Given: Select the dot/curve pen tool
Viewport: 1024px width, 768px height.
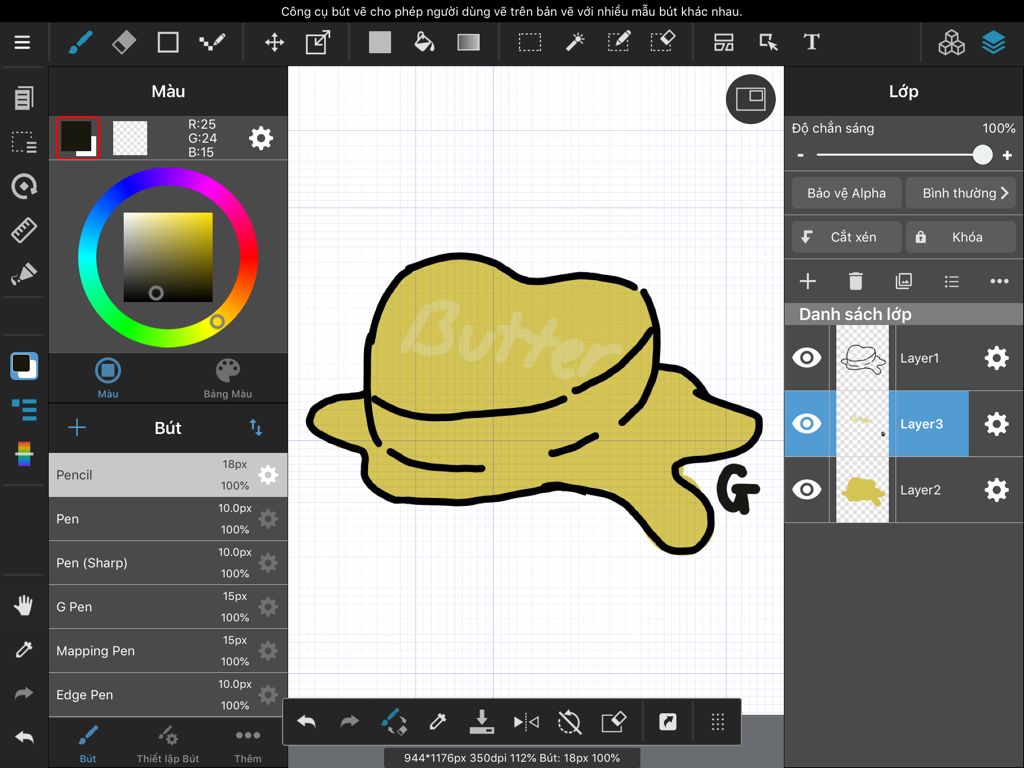Looking at the screenshot, I should (212, 42).
